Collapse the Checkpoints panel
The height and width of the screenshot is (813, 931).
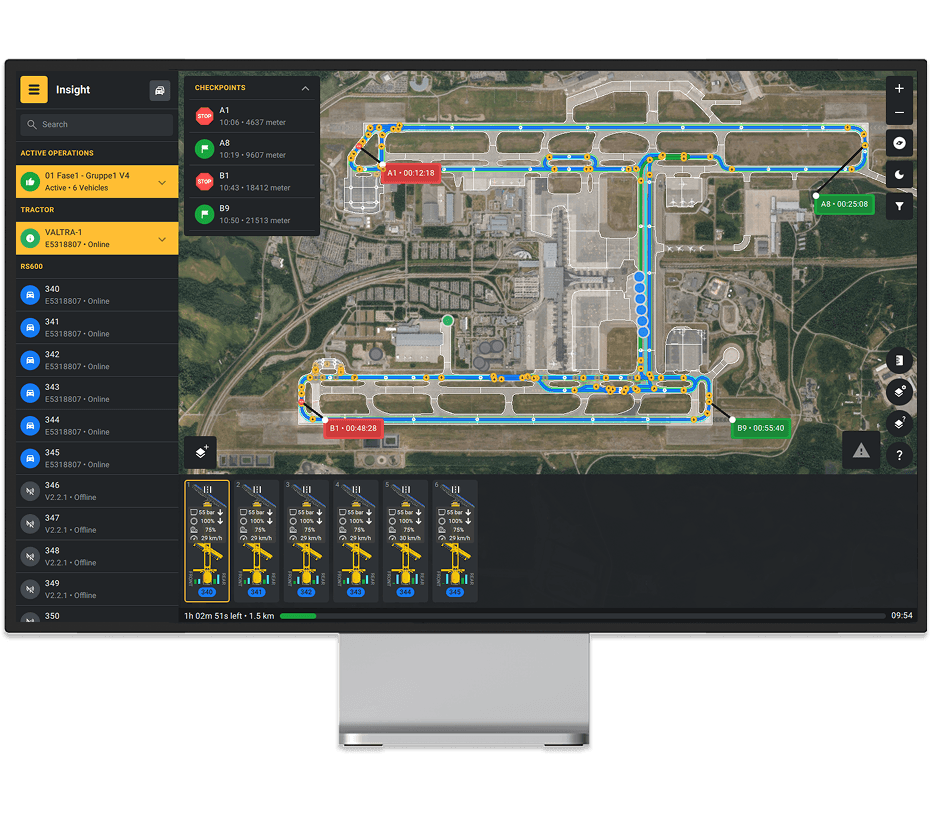click(x=305, y=88)
